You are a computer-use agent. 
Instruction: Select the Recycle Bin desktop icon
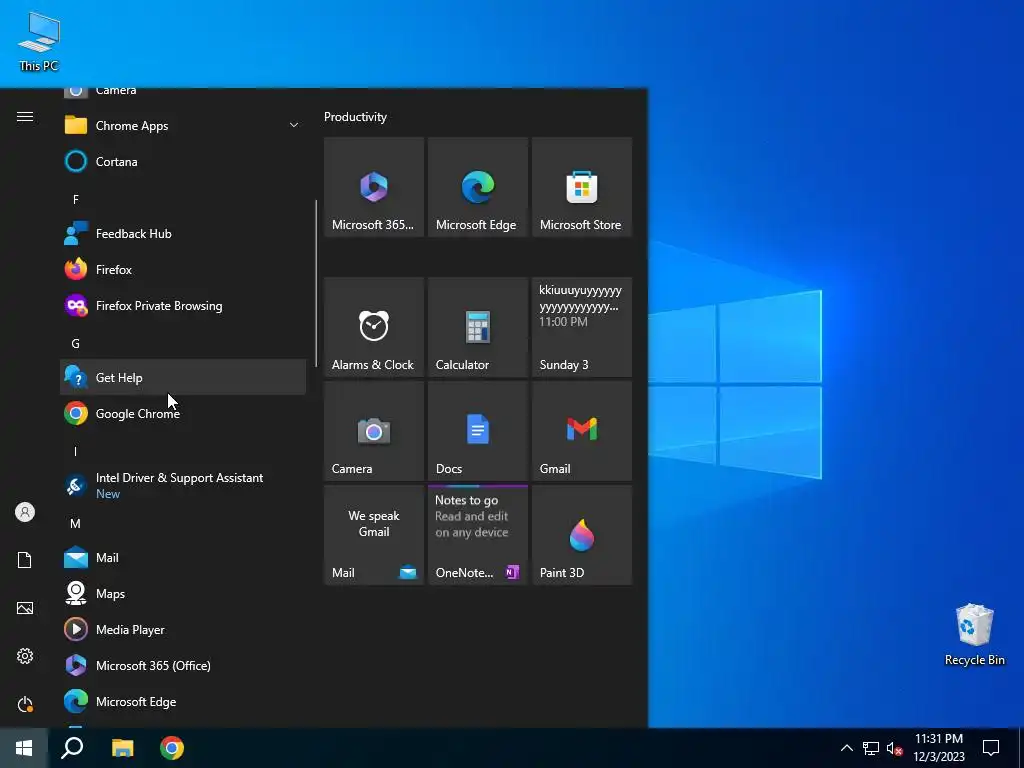[x=974, y=635]
